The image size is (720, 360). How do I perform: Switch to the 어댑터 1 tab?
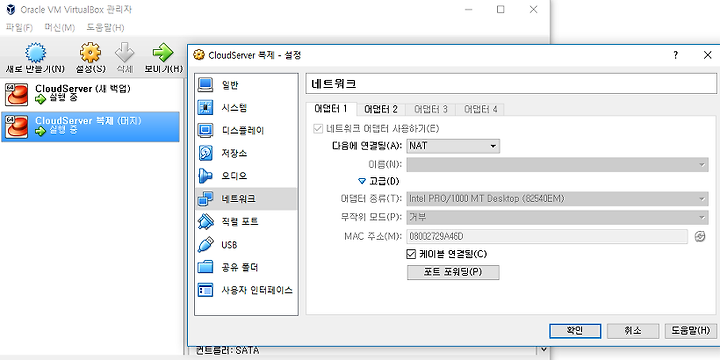click(331, 109)
